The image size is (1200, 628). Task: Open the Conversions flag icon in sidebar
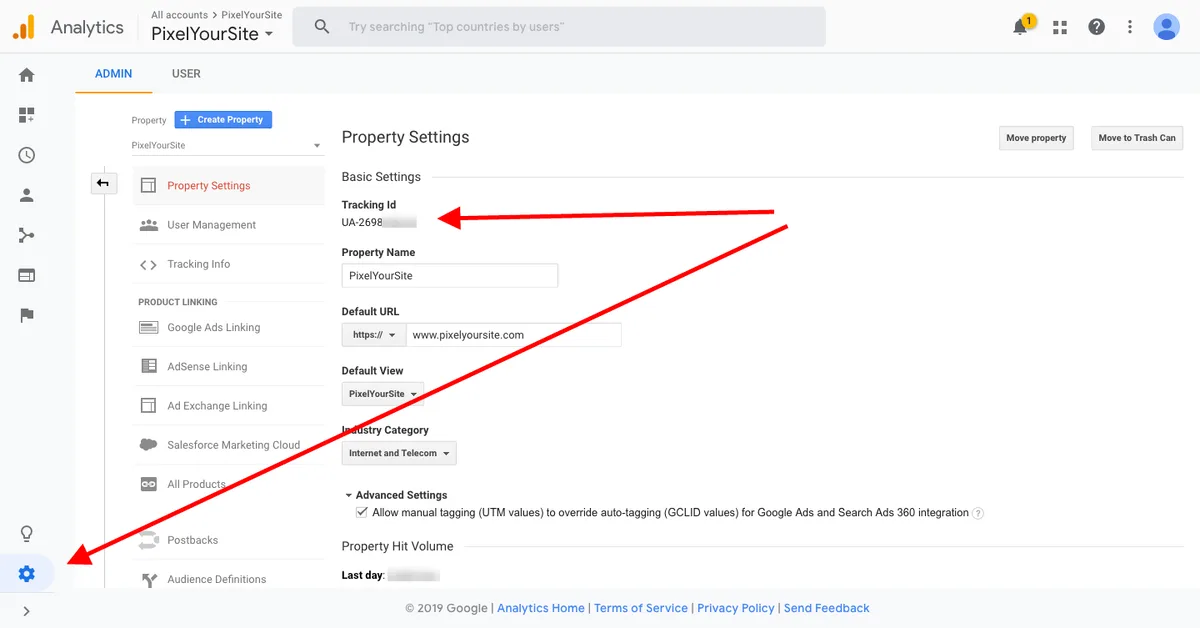pyautogui.click(x=27, y=316)
